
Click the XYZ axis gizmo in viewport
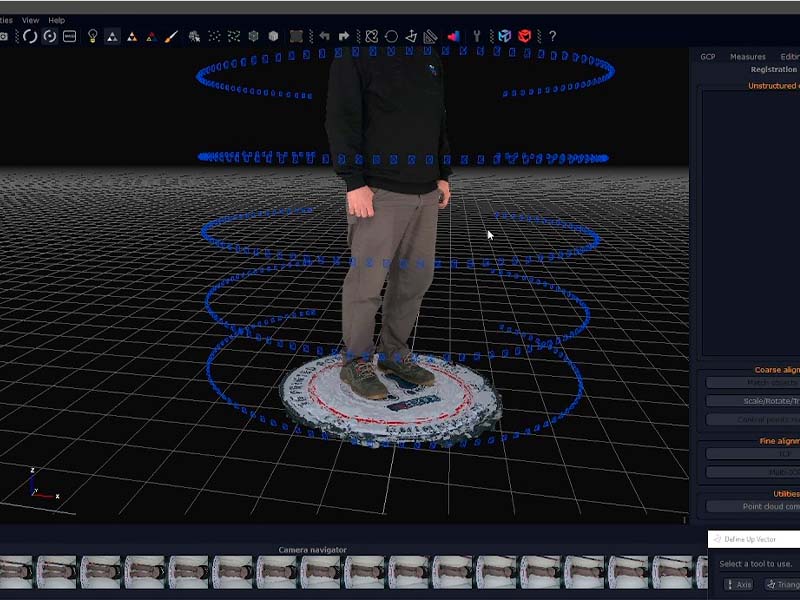44,484
